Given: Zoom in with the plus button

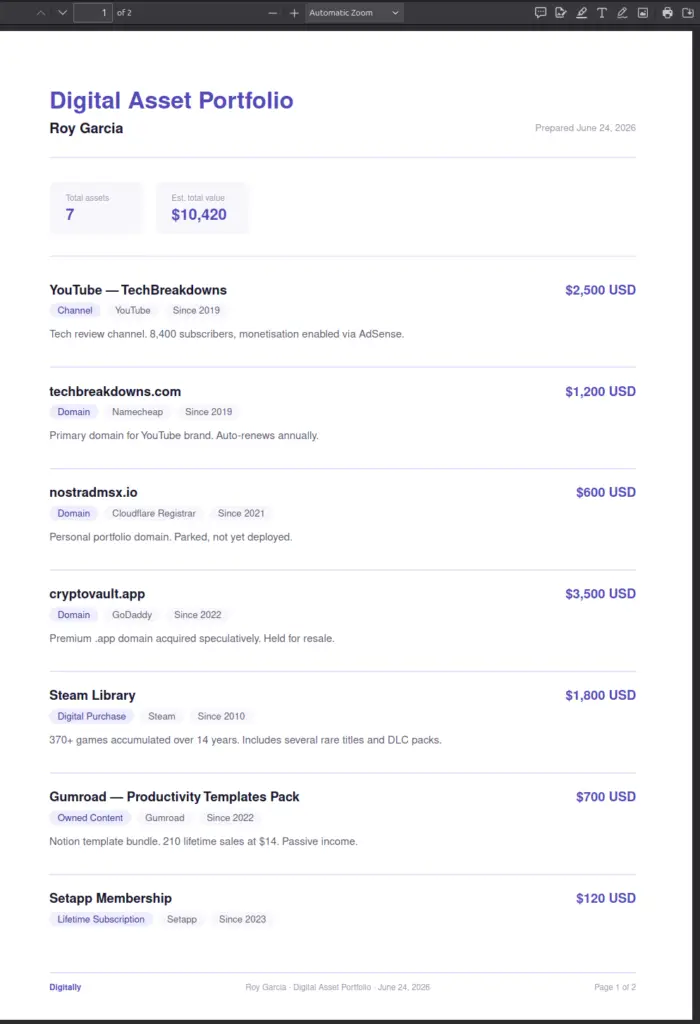Looking at the screenshot, I should coord(294,12).
